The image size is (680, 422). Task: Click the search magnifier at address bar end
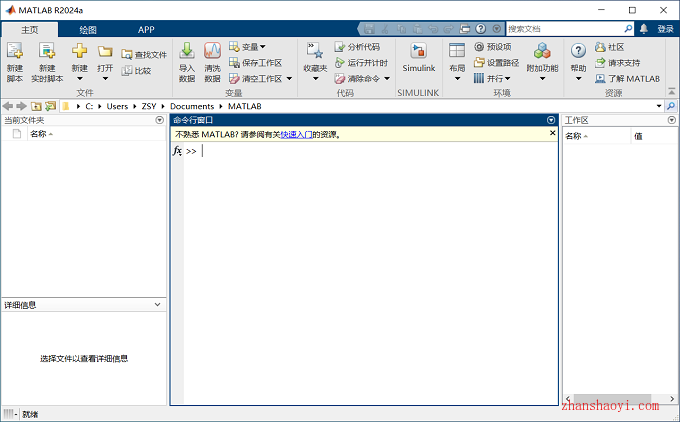671,106
